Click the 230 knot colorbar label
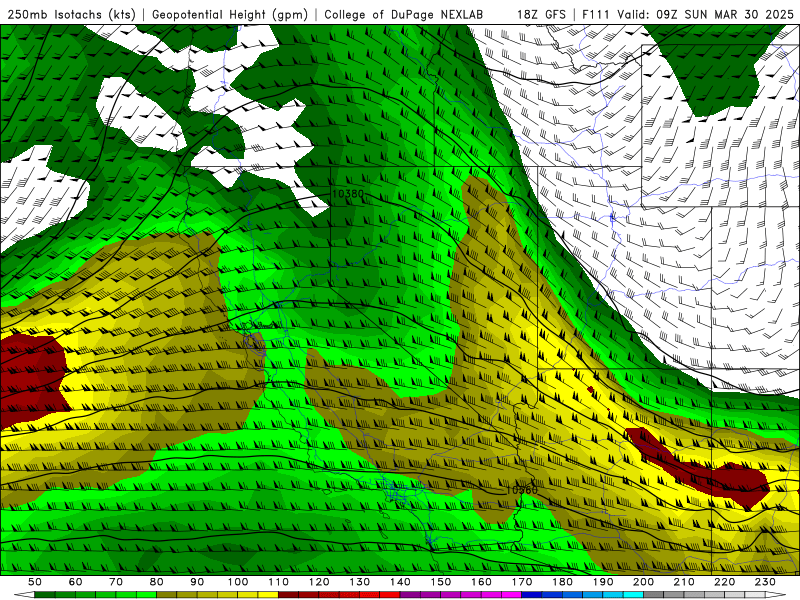The width and height of the screenshot is (800, 600). coord(765,582)
